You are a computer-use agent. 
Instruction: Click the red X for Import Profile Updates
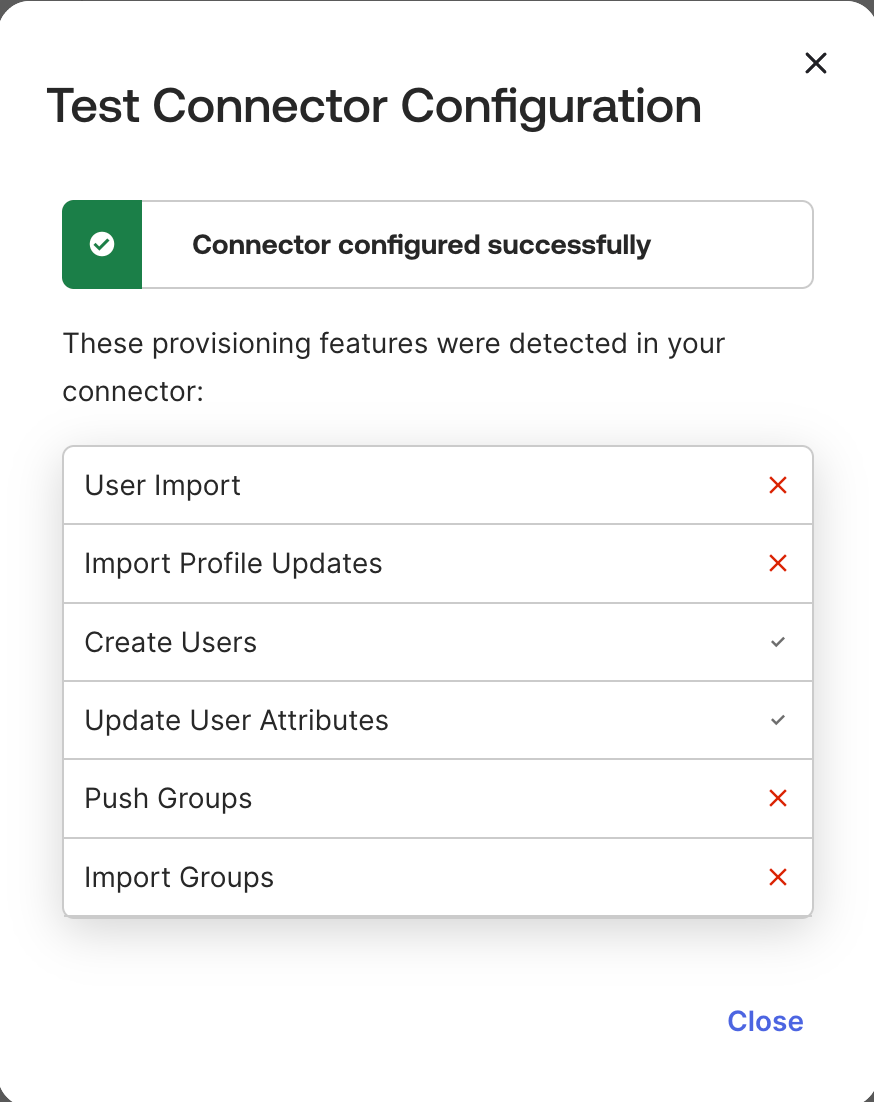777,564
